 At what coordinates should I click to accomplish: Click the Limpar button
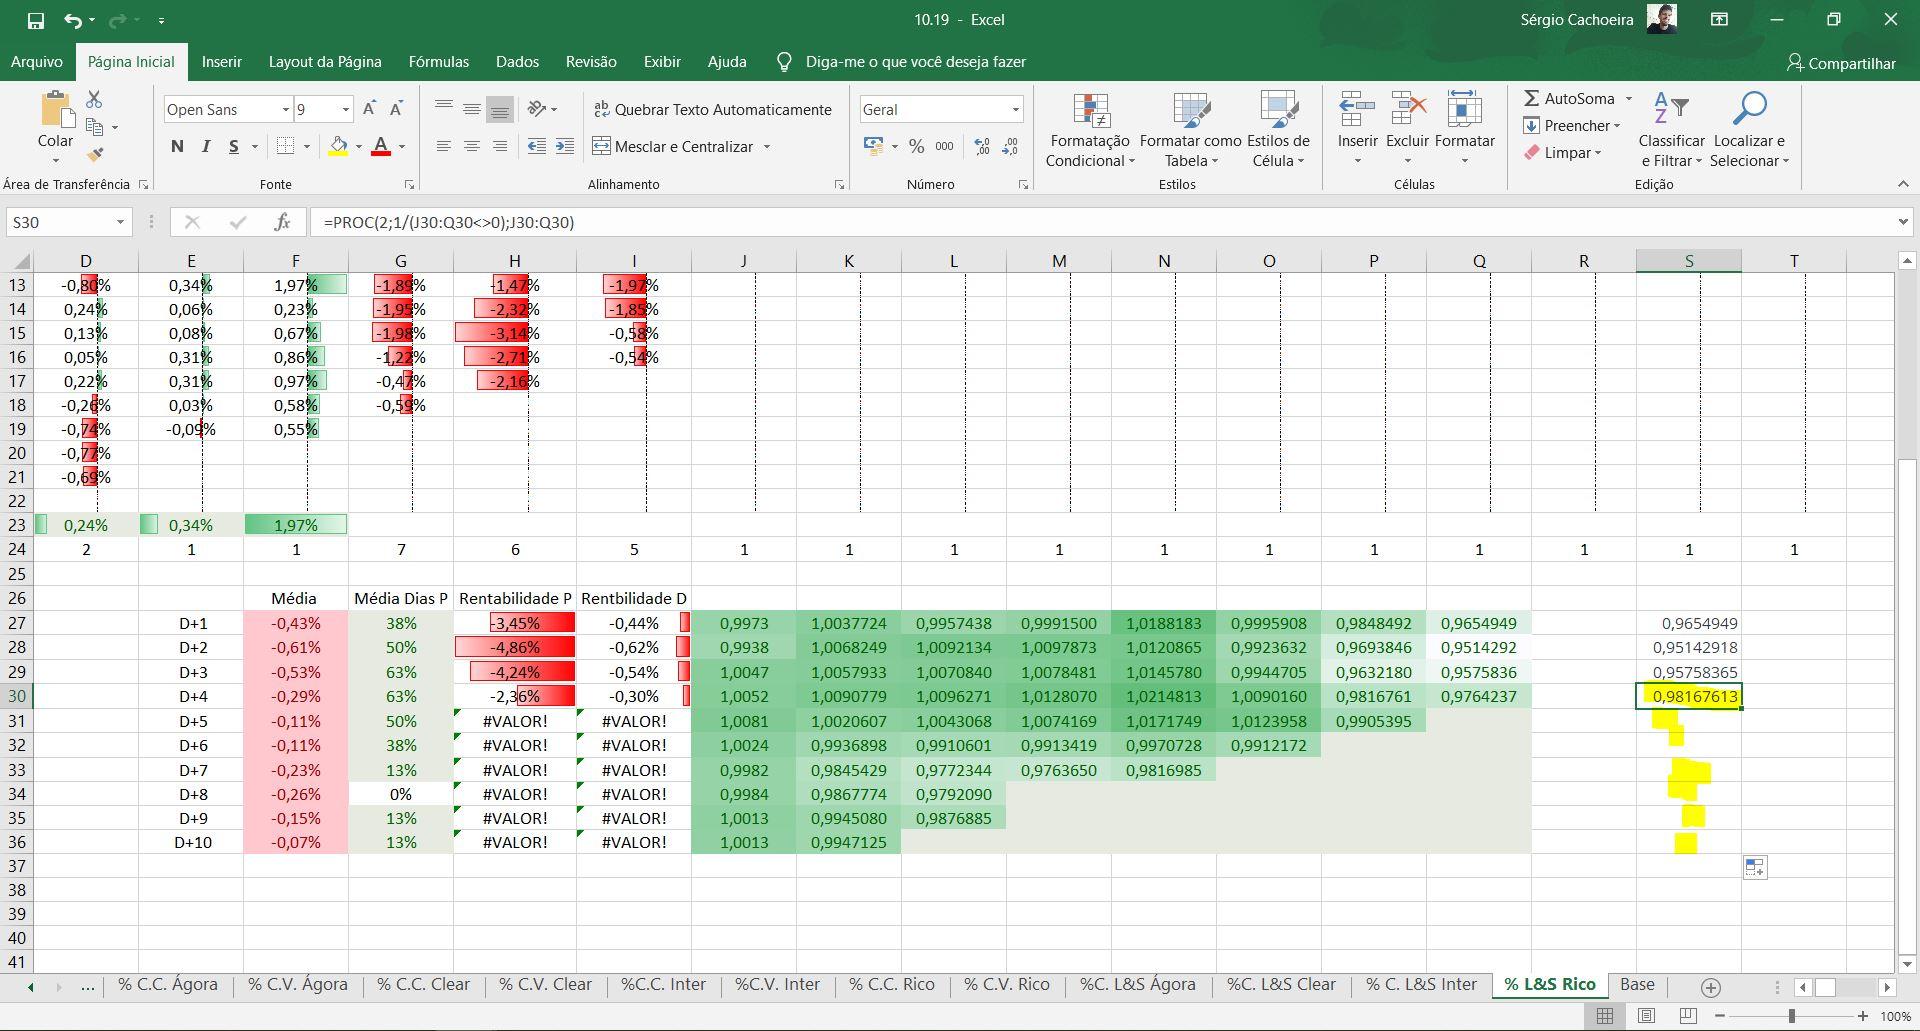(1563, 152)
